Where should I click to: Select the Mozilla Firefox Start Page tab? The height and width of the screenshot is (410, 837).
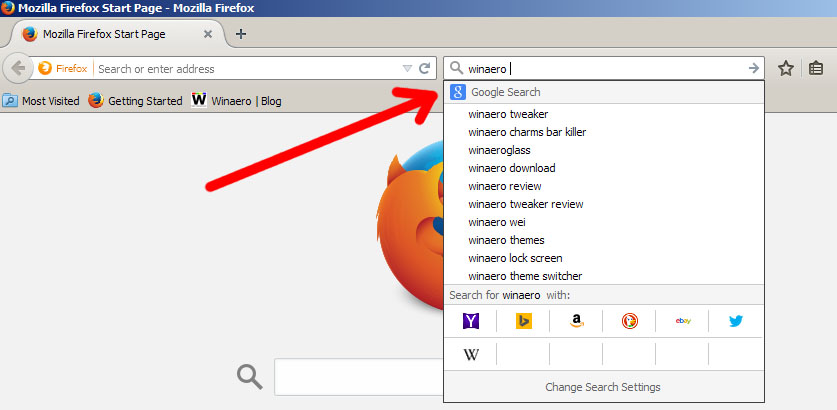(x=116, y=34)
